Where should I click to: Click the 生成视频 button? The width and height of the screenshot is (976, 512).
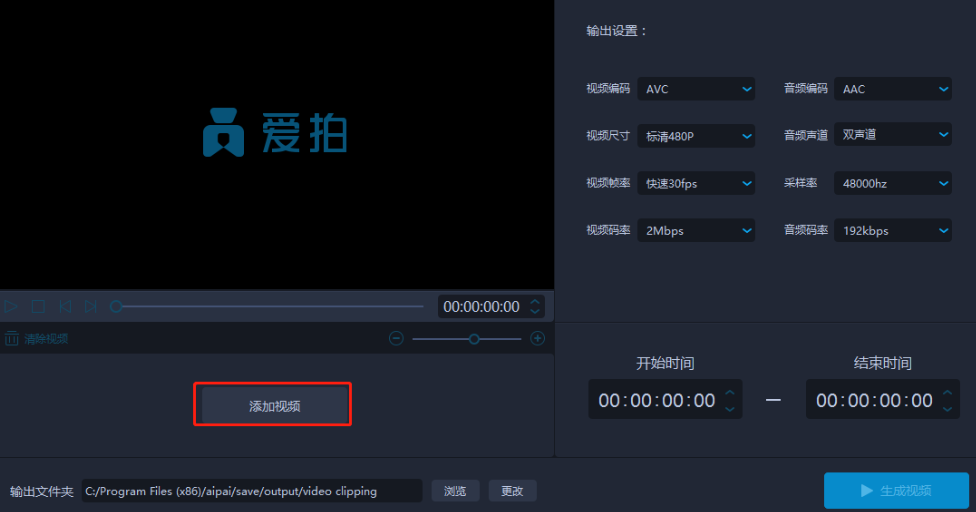click(x=896, y=490)
